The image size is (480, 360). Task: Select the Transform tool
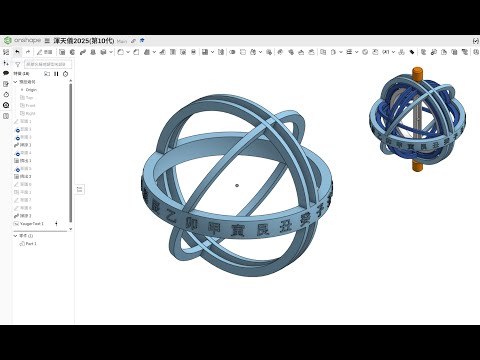click(x=253, y=52)
